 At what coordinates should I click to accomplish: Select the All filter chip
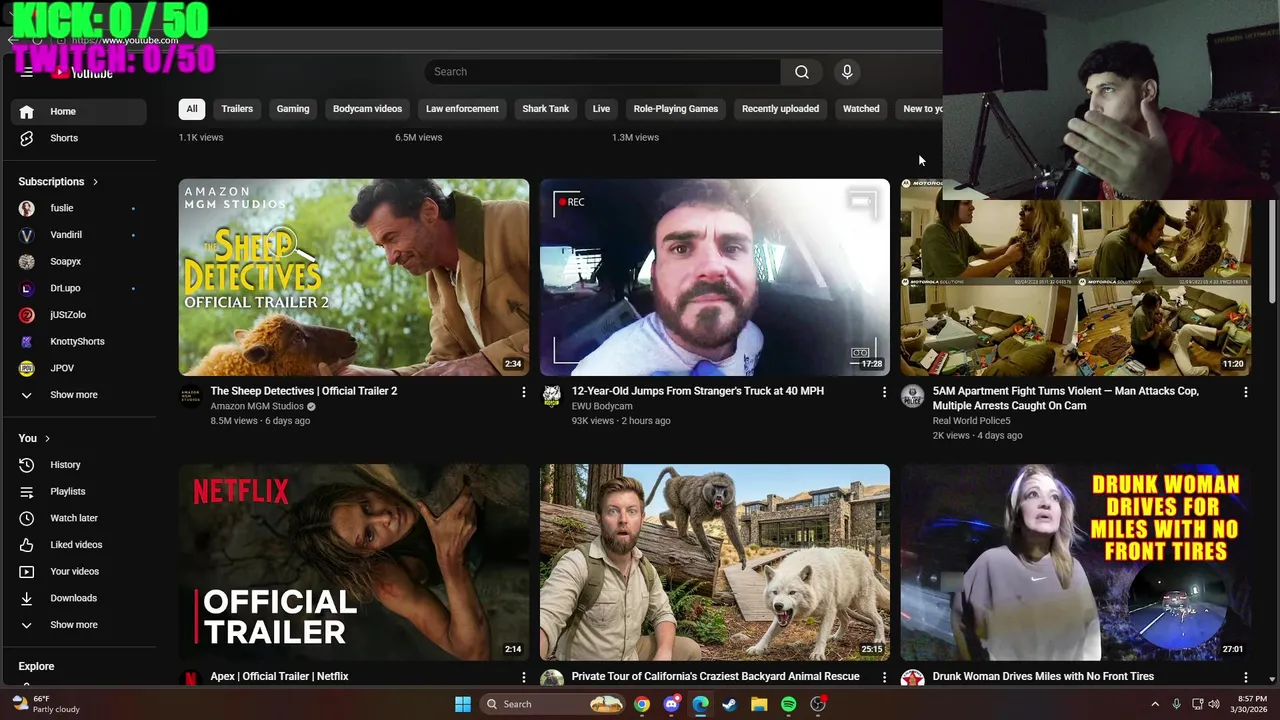191,109
